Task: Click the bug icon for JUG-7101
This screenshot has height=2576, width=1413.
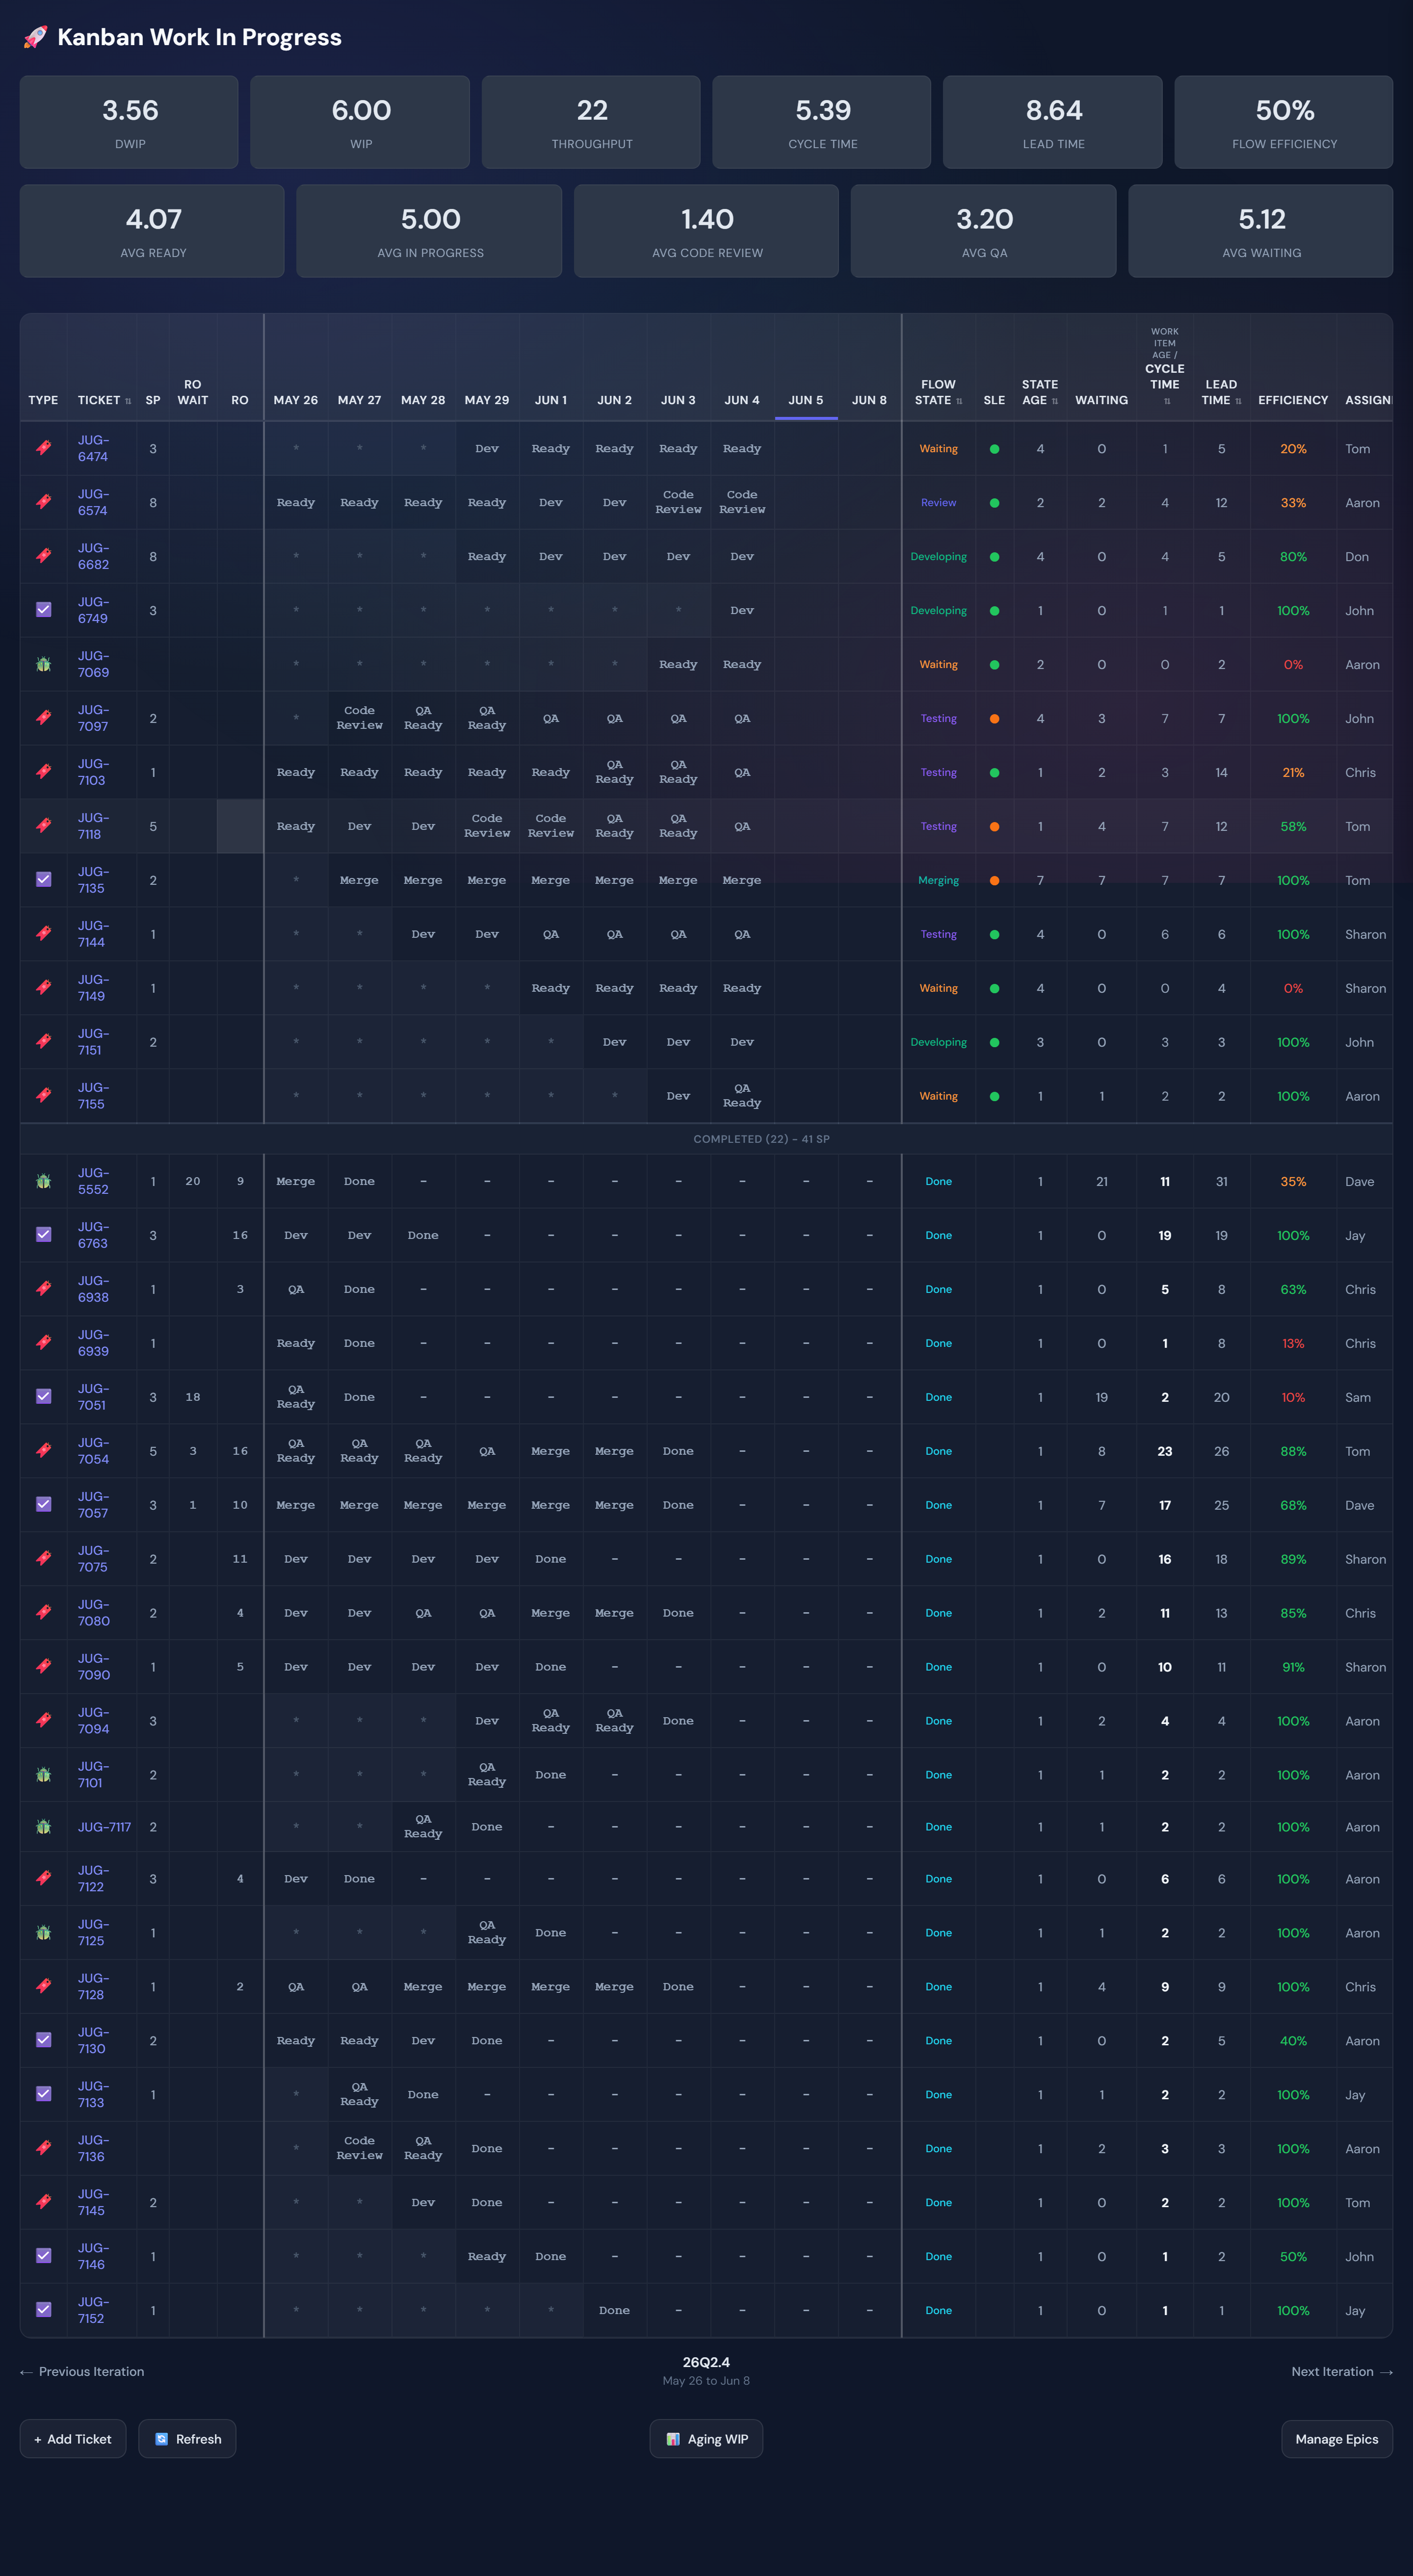Action: (x=43, y=1775)
